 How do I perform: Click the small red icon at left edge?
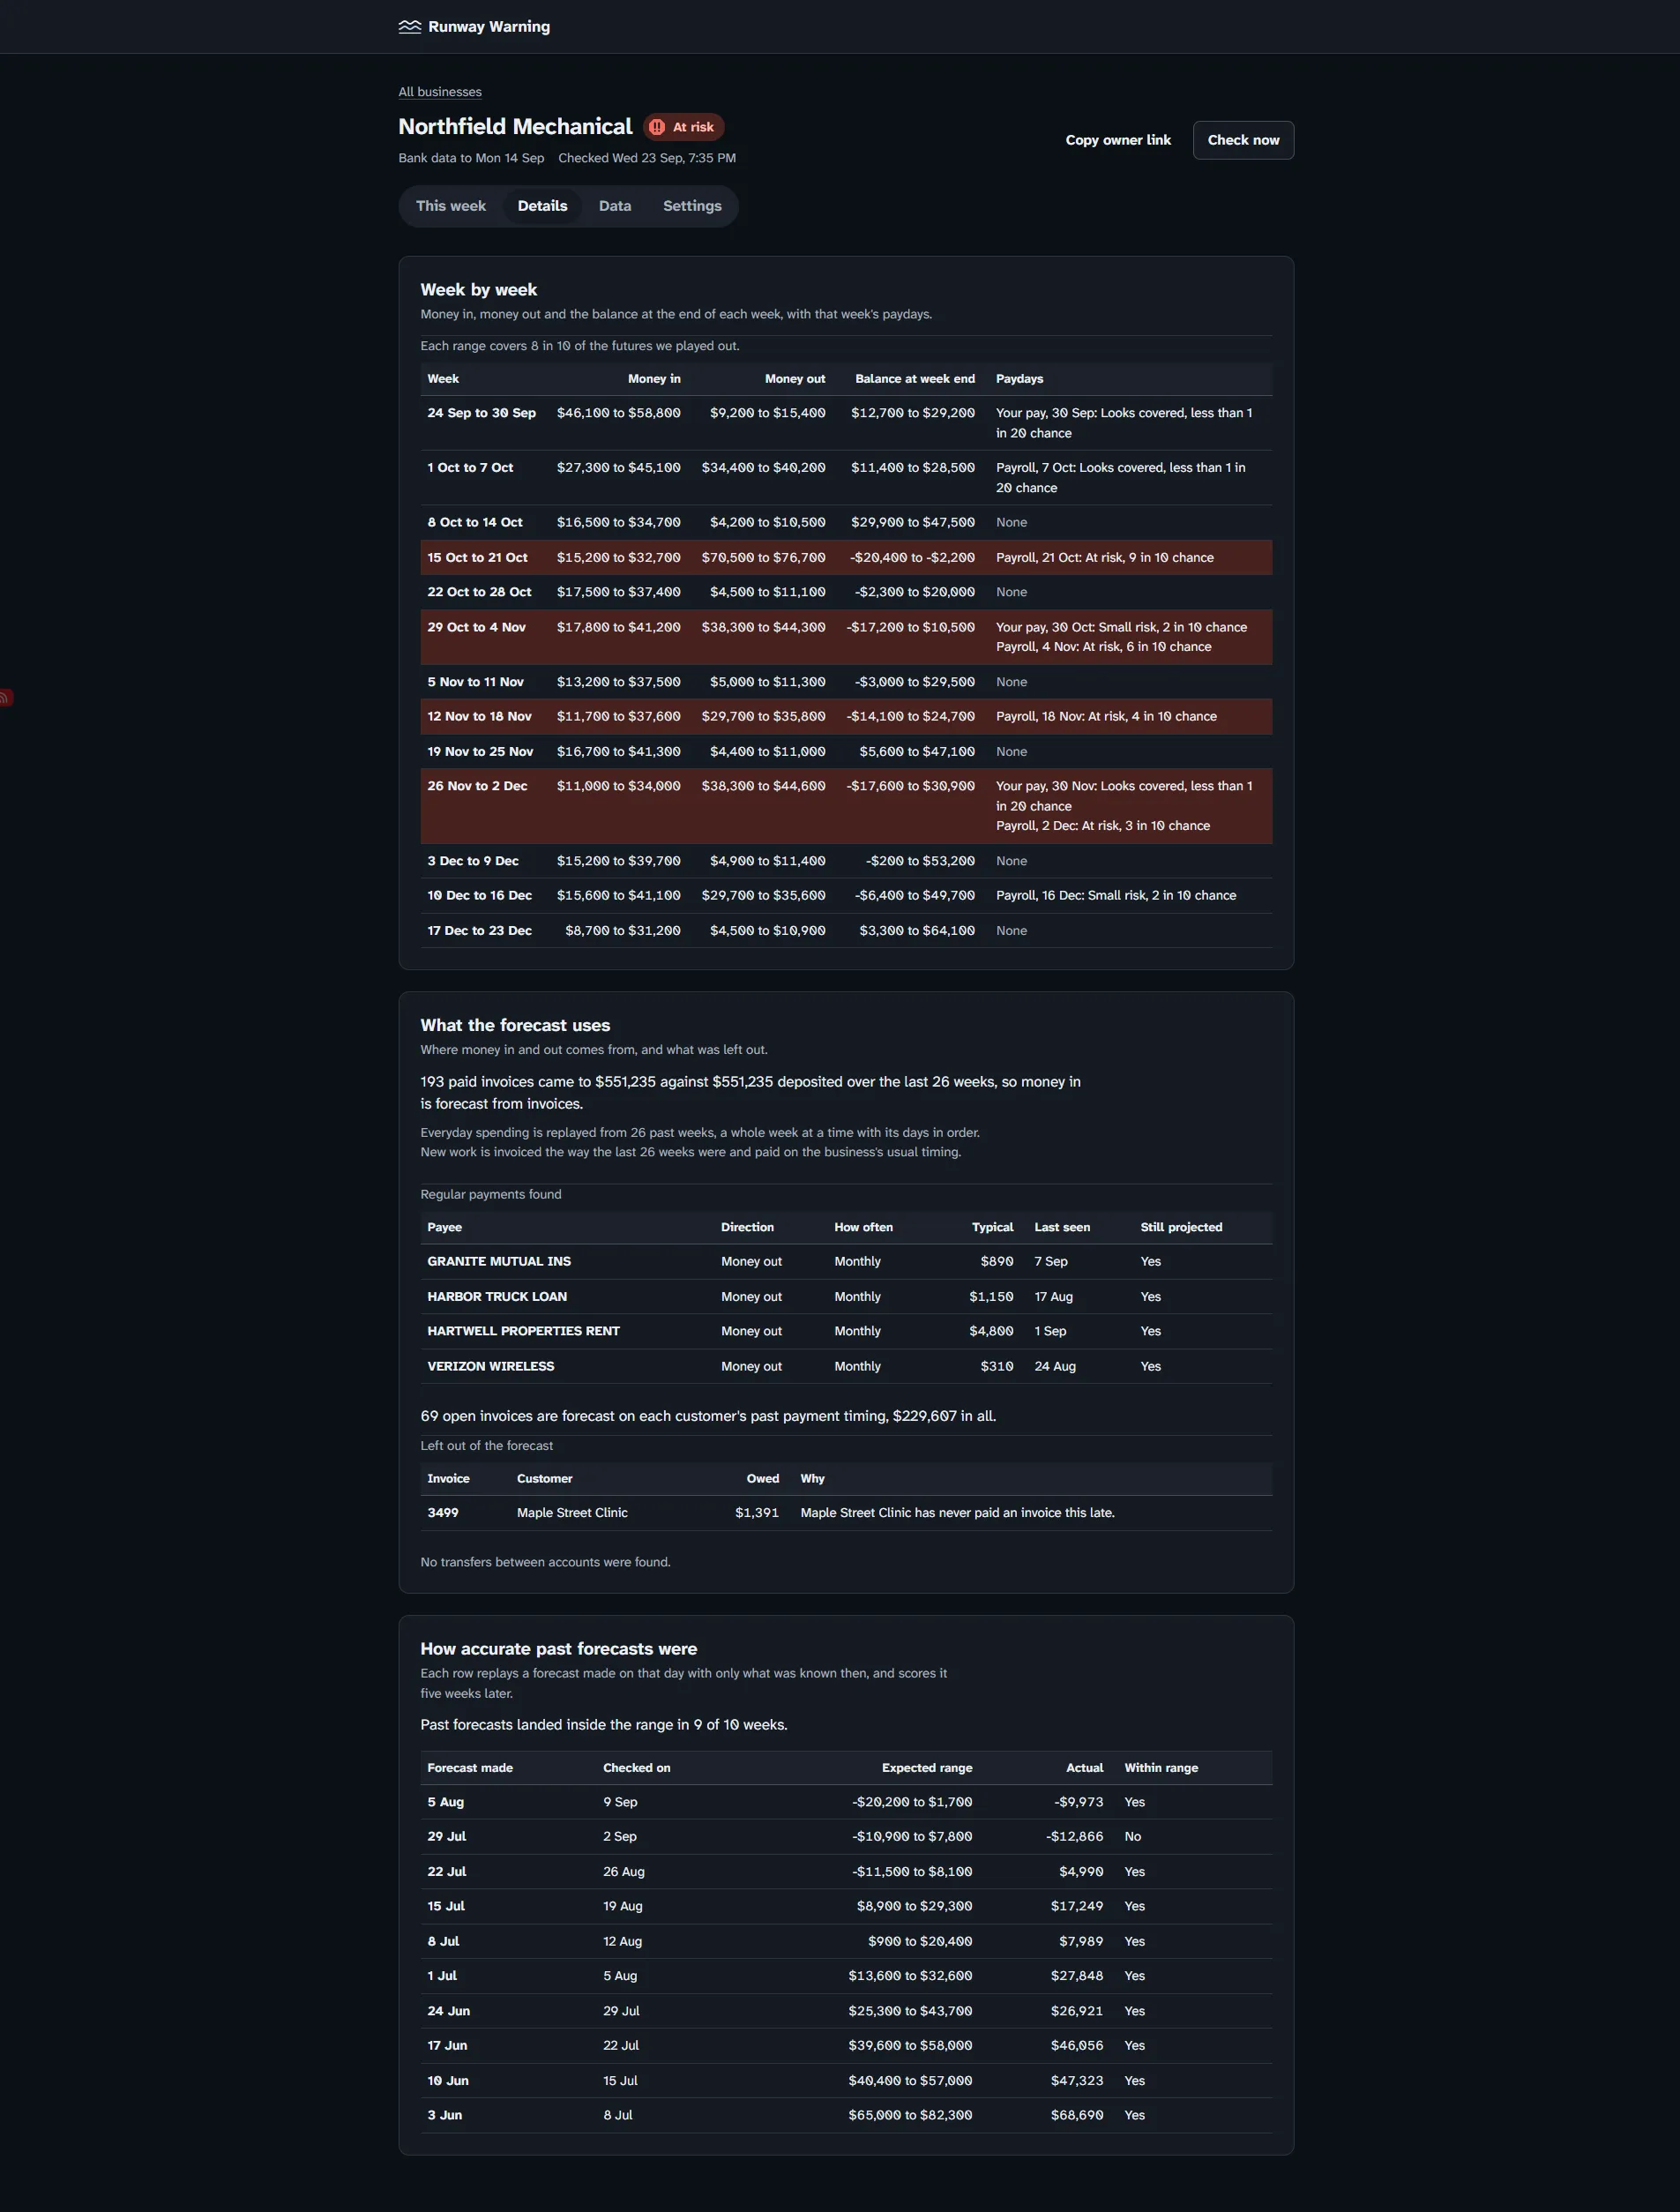(5, 697)
